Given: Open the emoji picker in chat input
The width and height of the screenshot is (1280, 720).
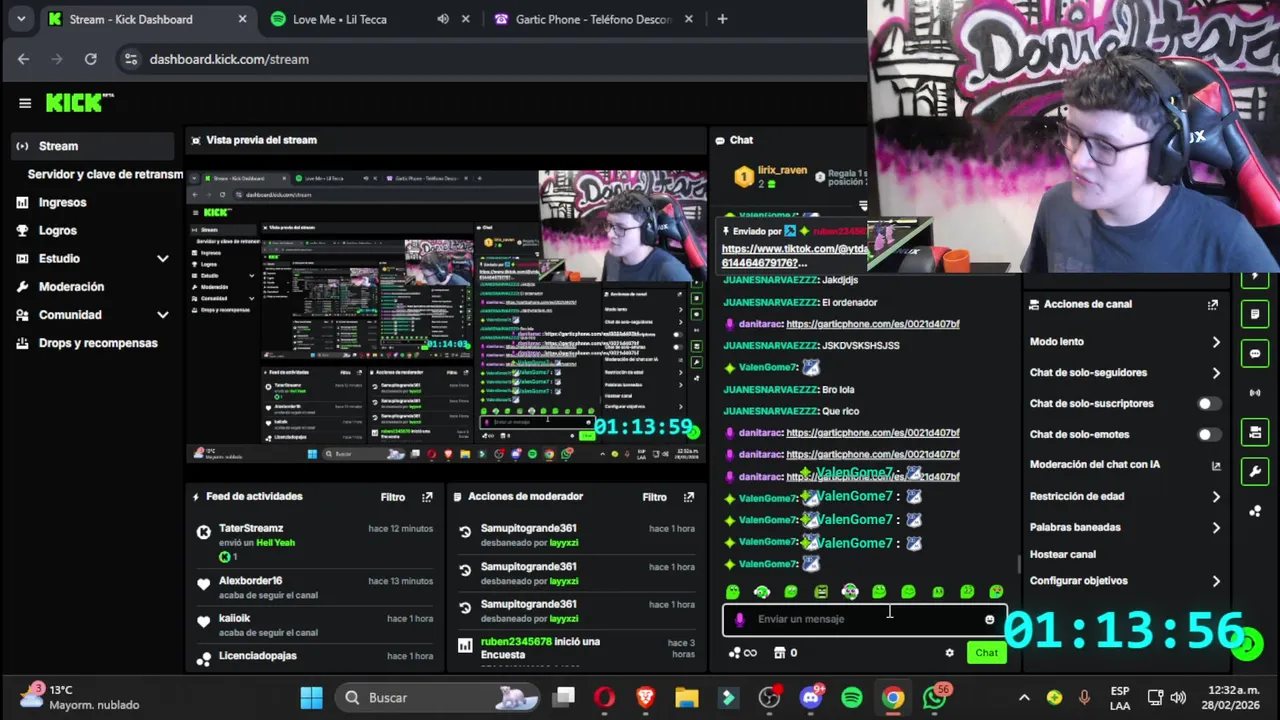Looking at the screenshot, I should [x=990, y=619].
